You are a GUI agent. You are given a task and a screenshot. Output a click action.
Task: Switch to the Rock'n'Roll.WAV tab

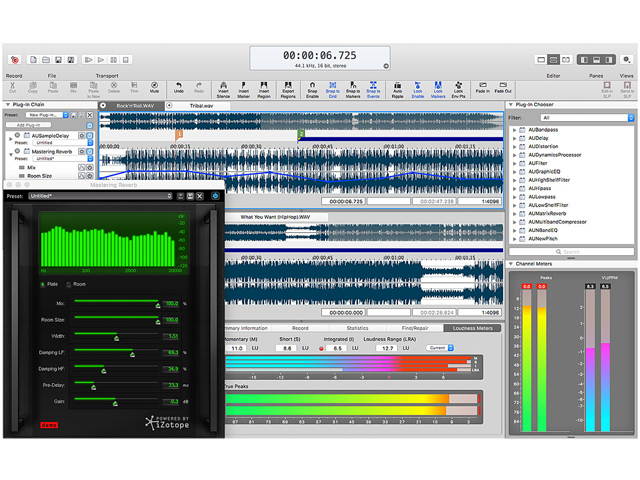pyautogui.click(x=135, y=106)
